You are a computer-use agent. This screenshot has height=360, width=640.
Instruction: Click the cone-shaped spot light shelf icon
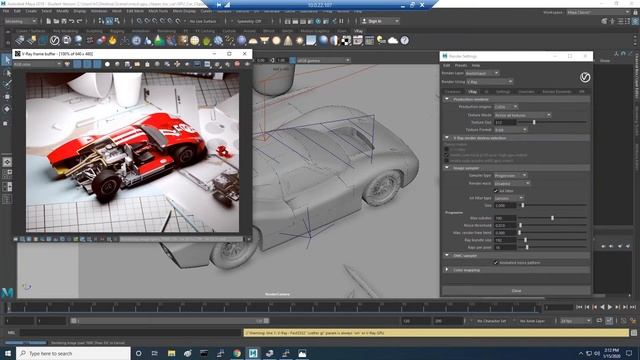(x=288, y=40)
